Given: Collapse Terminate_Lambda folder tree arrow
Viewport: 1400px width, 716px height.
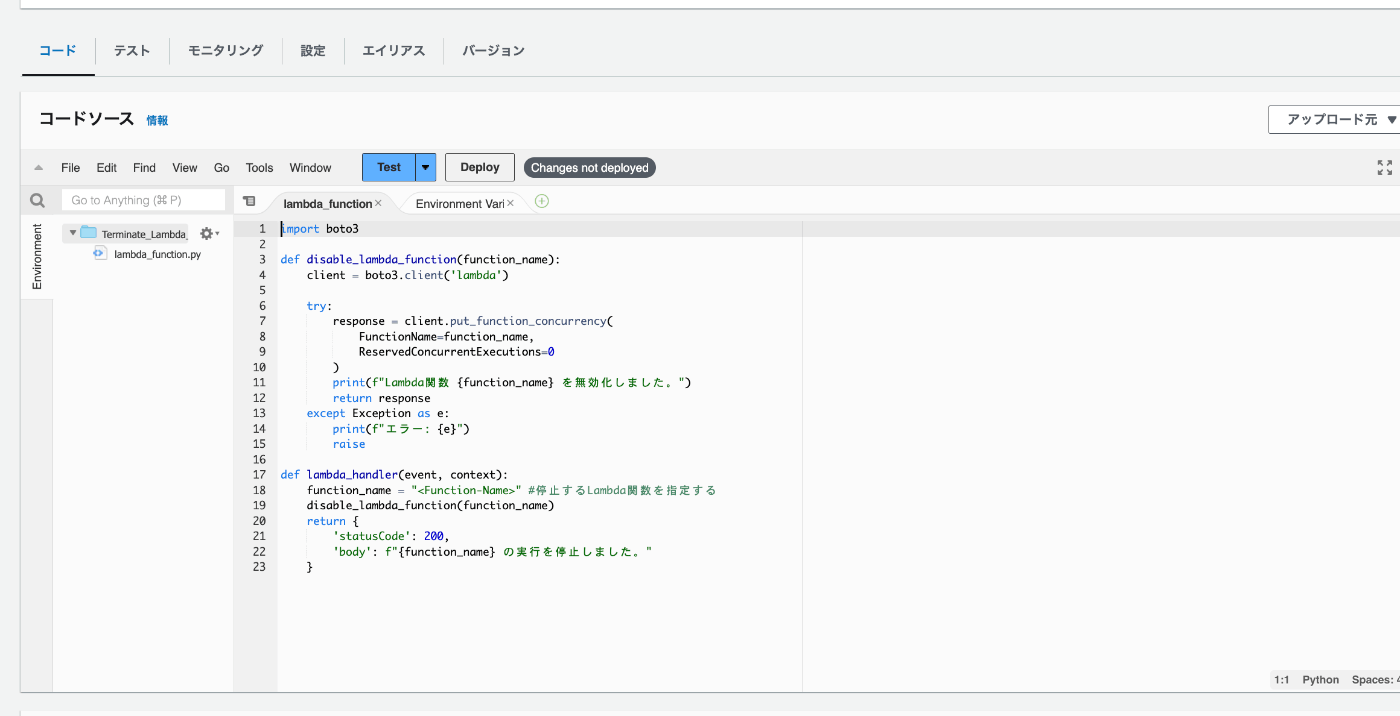Looking at the screenshot, I should click(x=72, y=233).
